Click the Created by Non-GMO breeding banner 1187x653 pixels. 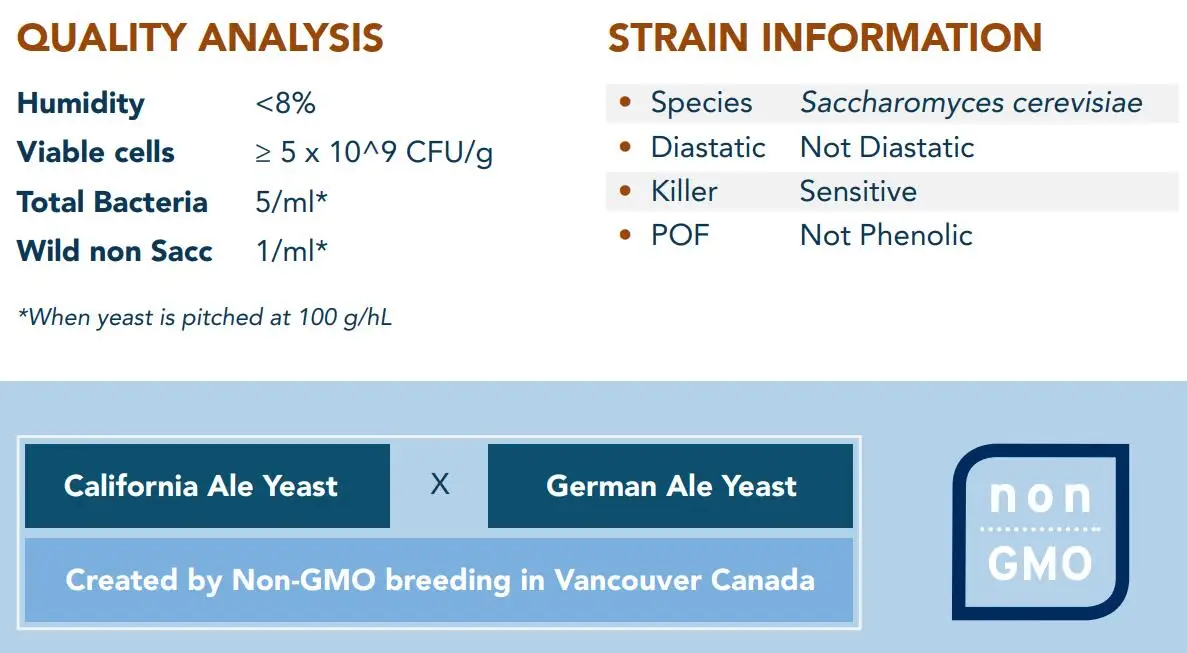click(439, 580)
